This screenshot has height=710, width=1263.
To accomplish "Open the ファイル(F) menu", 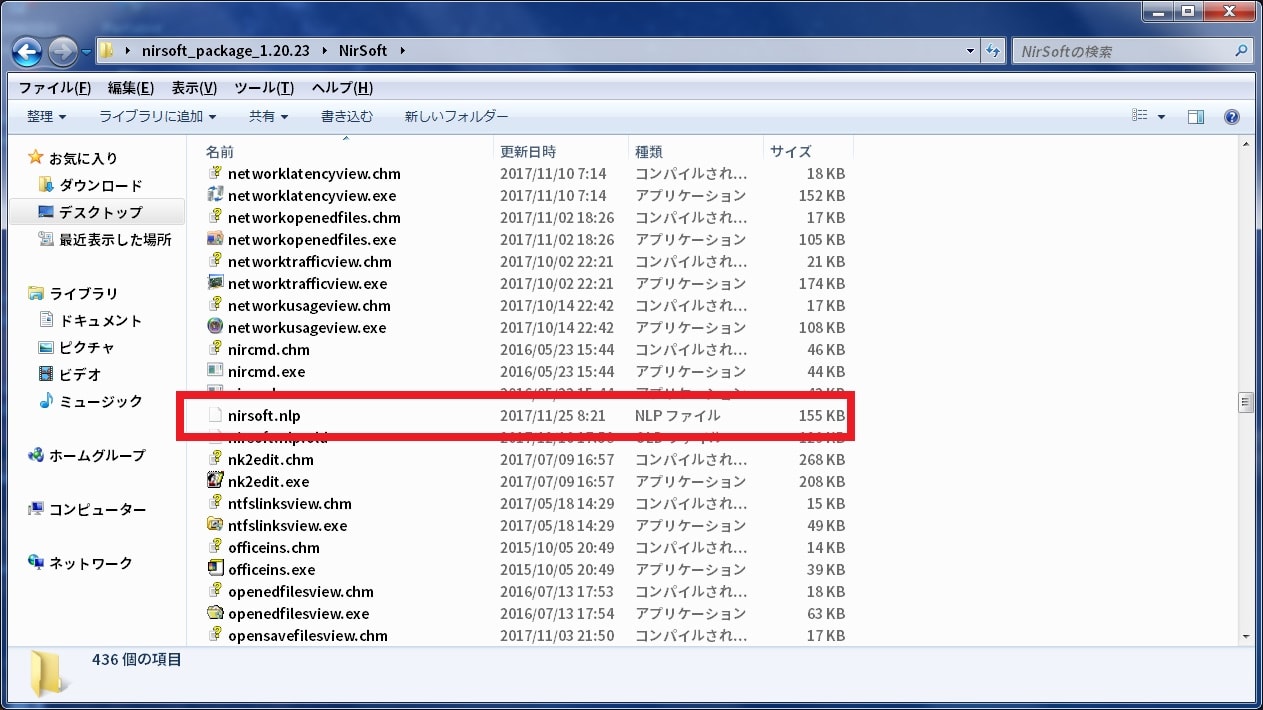I will [55, 88].
